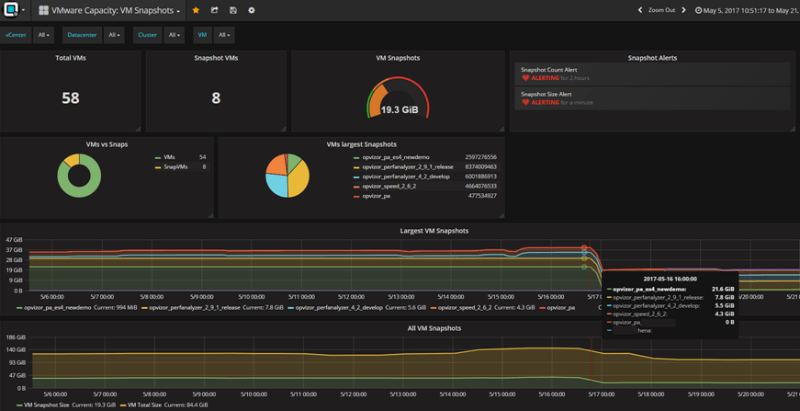
Task: Expand the VM All dropdown
Action: [224, 35]
